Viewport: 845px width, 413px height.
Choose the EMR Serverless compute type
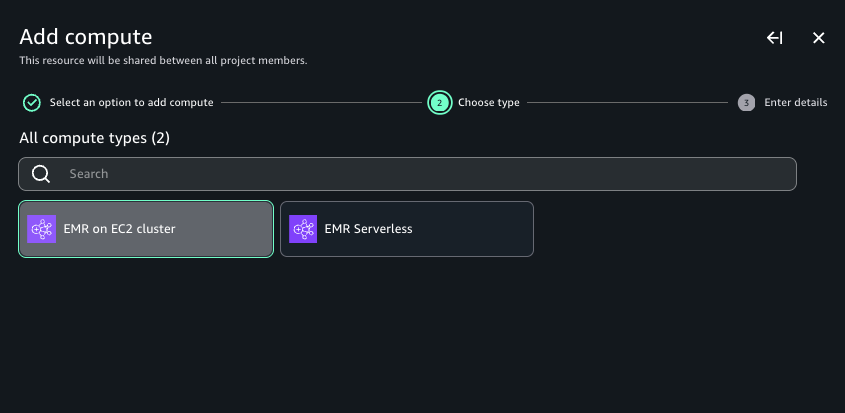click(406, 229)
